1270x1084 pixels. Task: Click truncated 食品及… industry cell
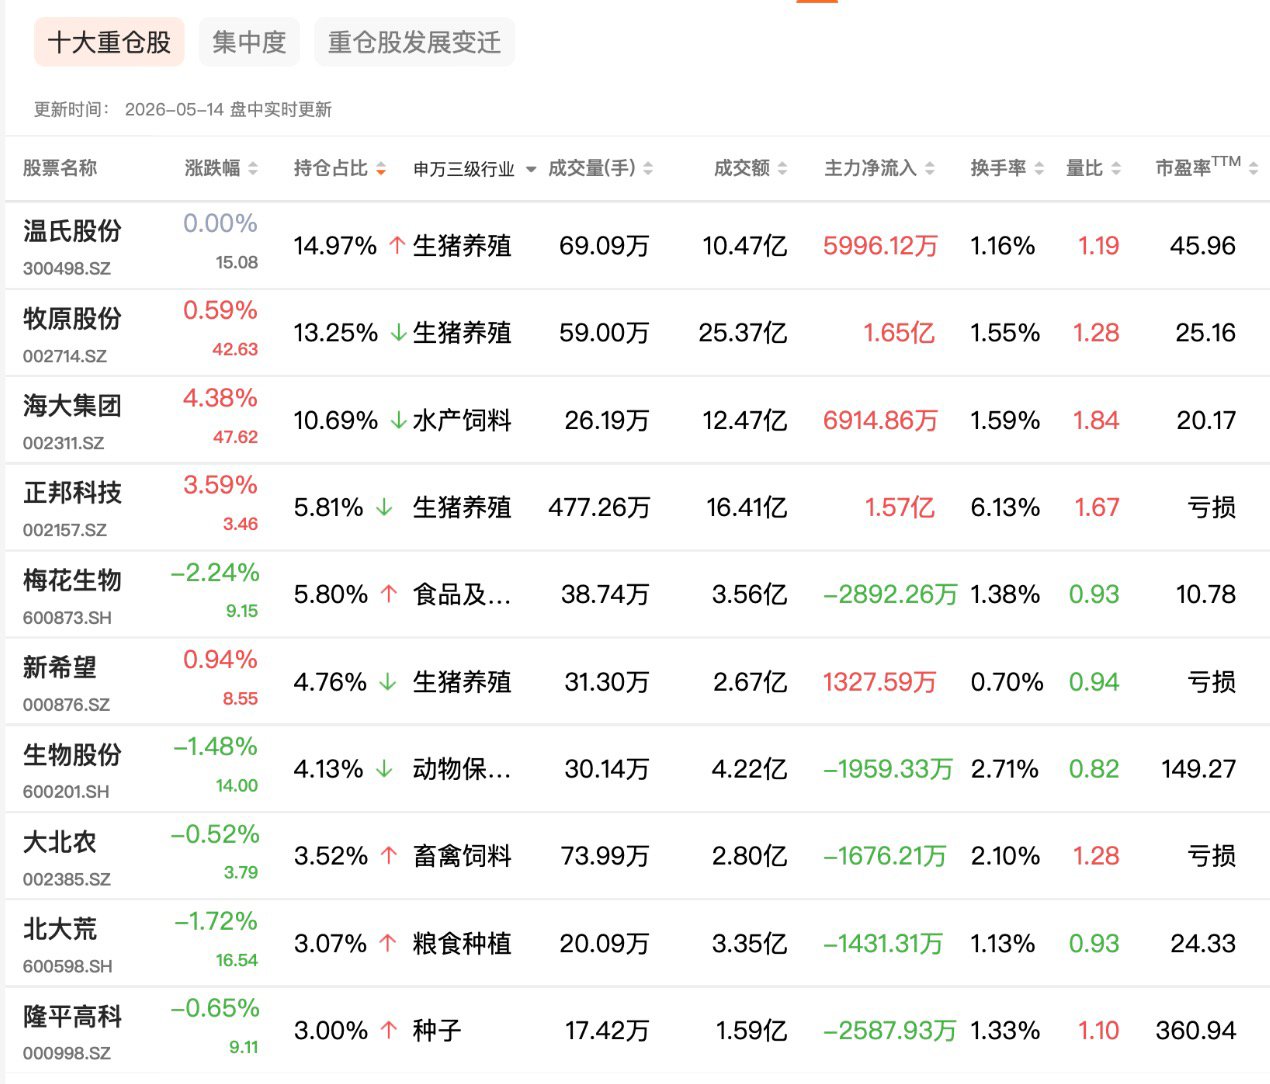tap(462, 595)
